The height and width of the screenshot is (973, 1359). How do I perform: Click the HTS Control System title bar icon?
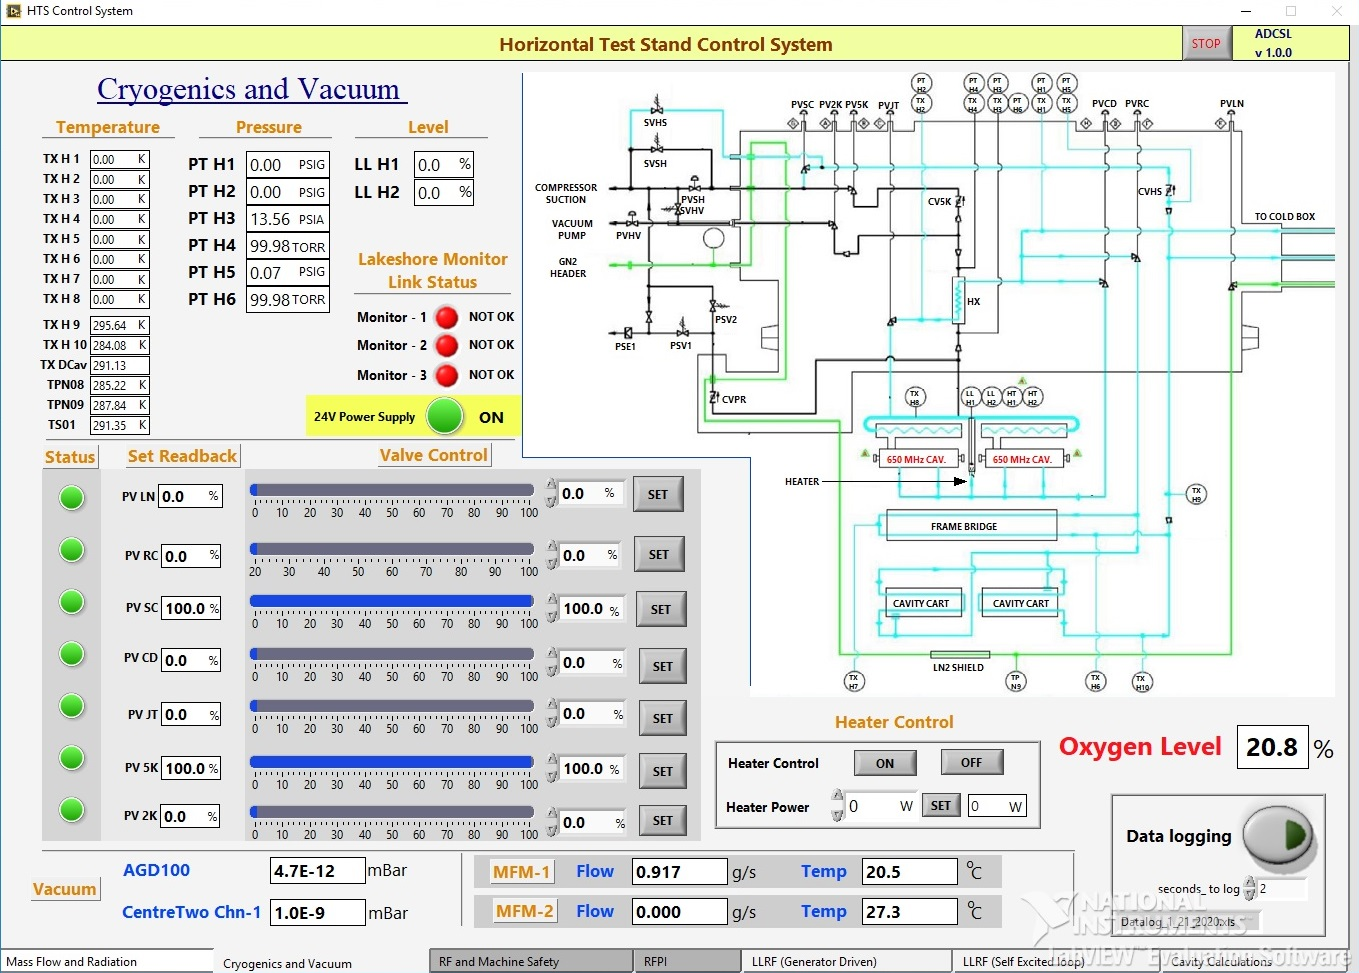(13, 11)
